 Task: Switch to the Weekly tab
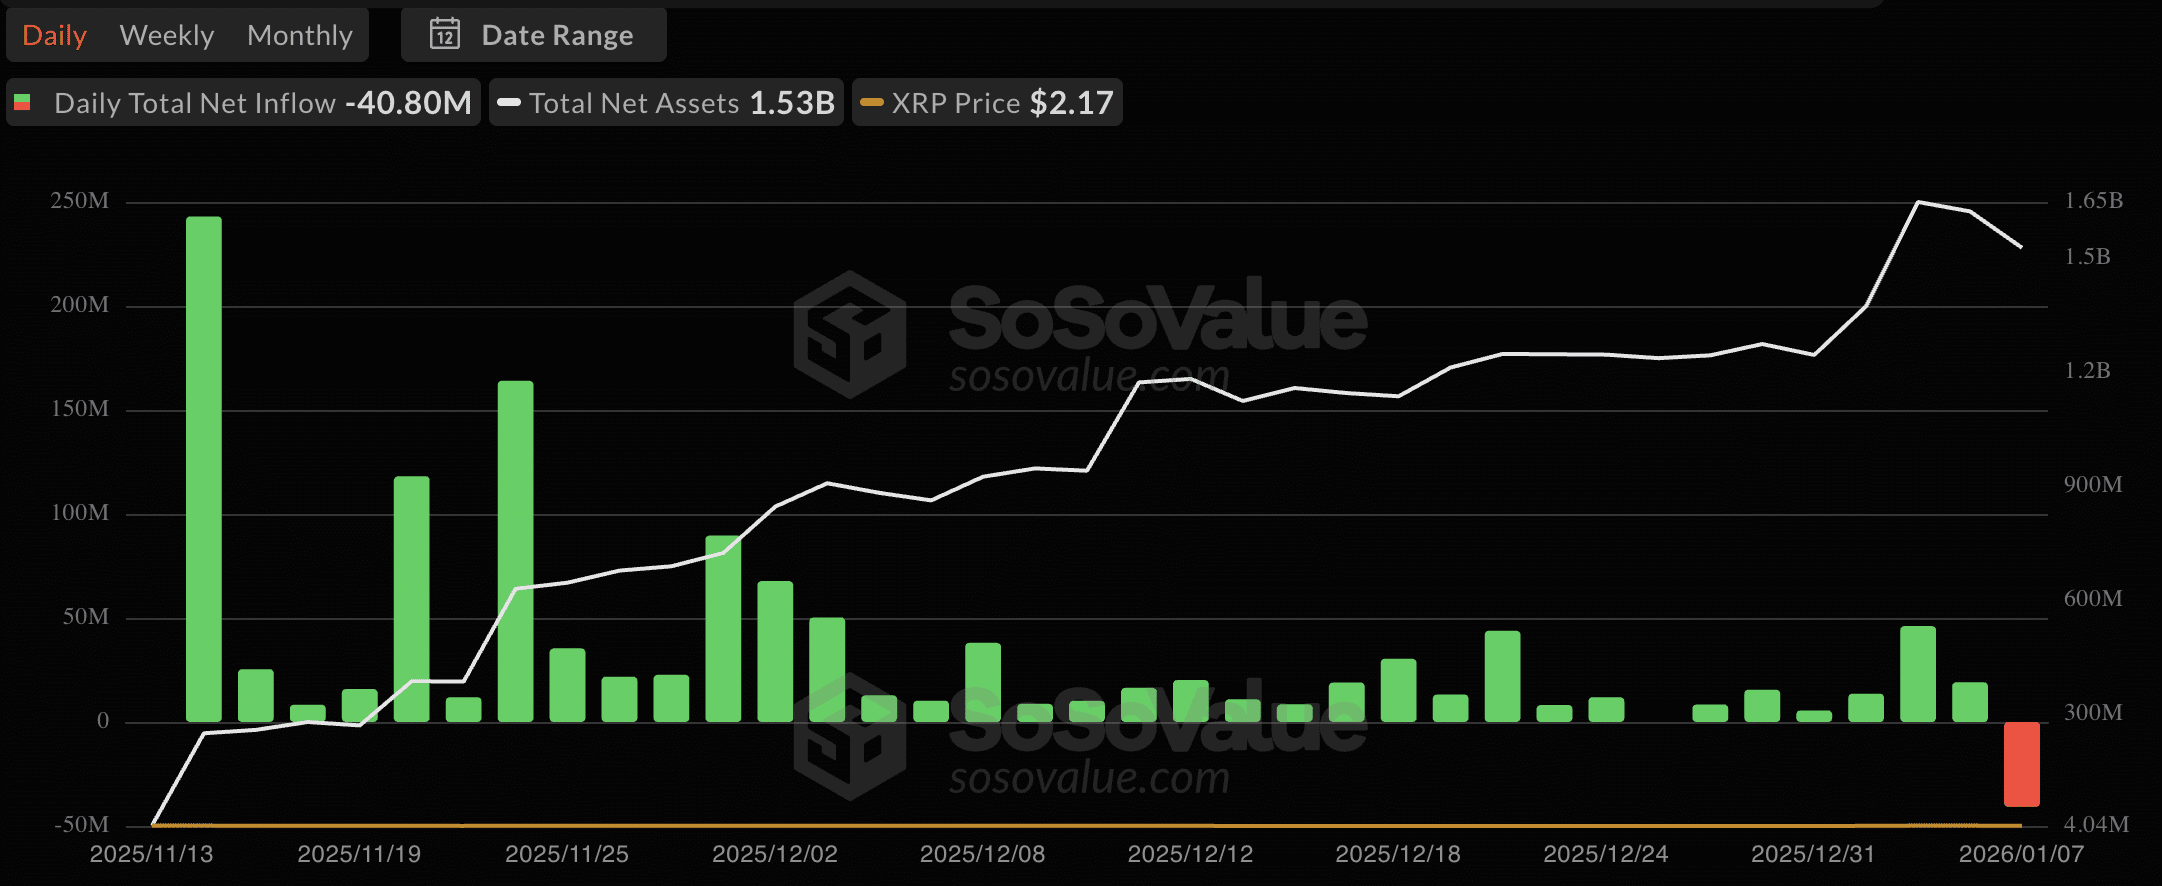pyautogui.click(x=166, y=34)
